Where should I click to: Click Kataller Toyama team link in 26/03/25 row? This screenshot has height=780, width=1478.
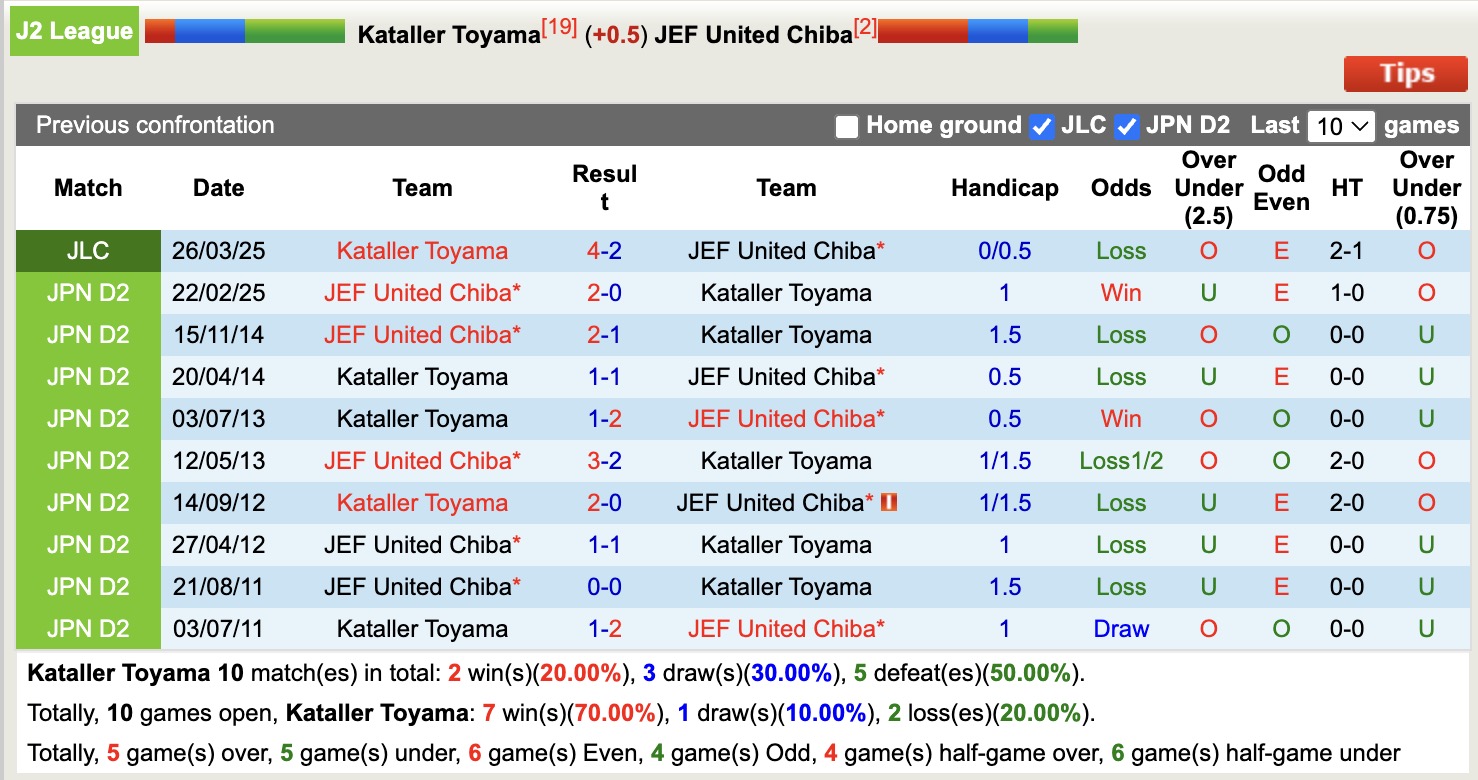coord(422,251)
